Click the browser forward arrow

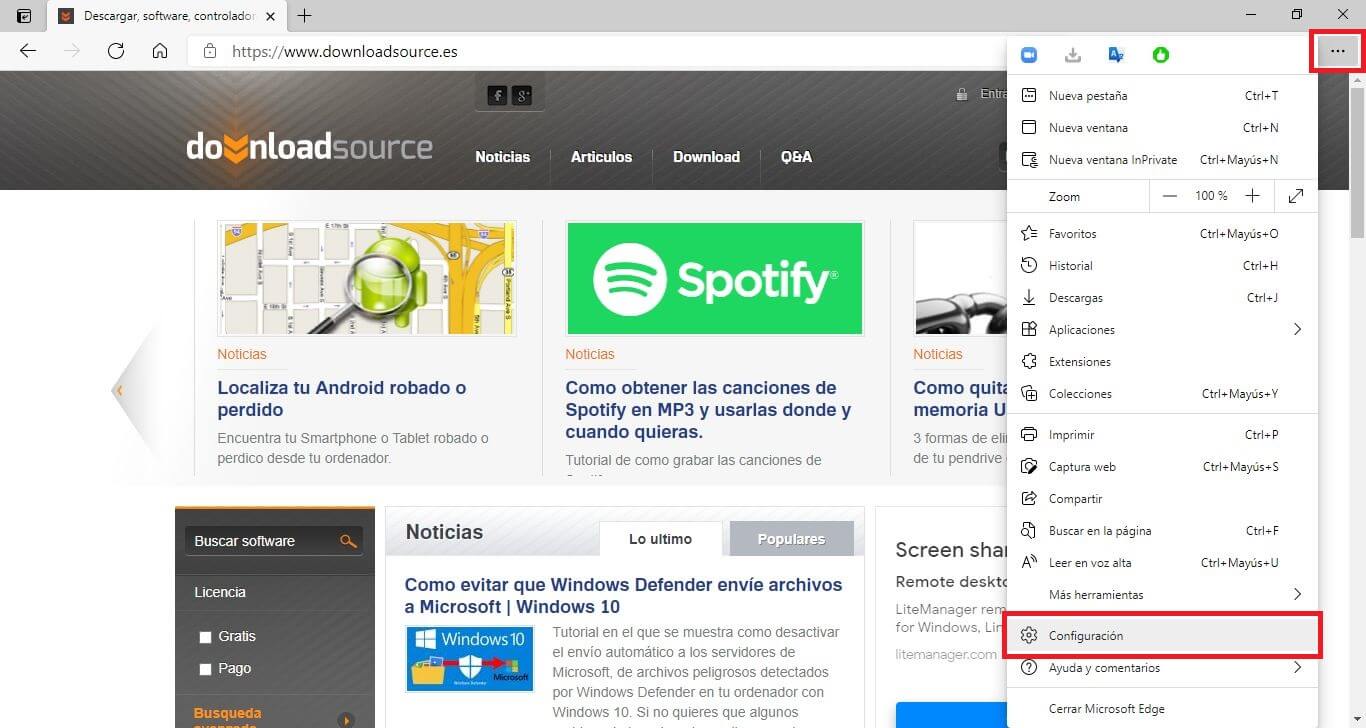click(72, 51)
